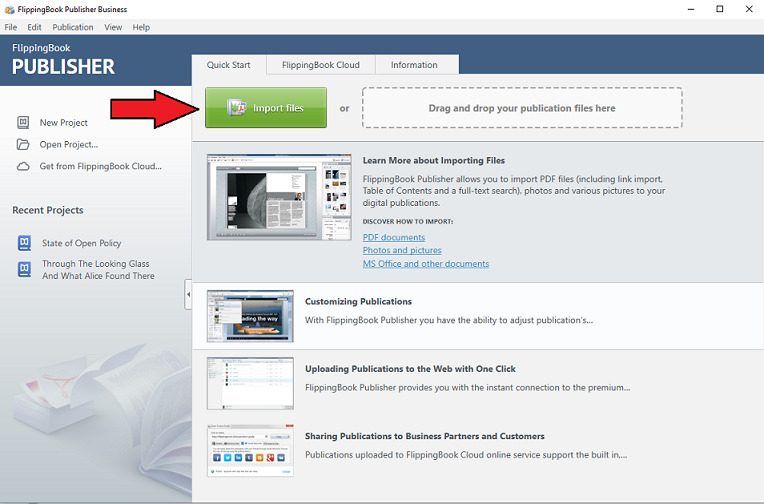Choose Get from FlippingBook Cloud...
The width and height of the screenshot is (764, 504).
pyautogui.click(x=101, y=166)
